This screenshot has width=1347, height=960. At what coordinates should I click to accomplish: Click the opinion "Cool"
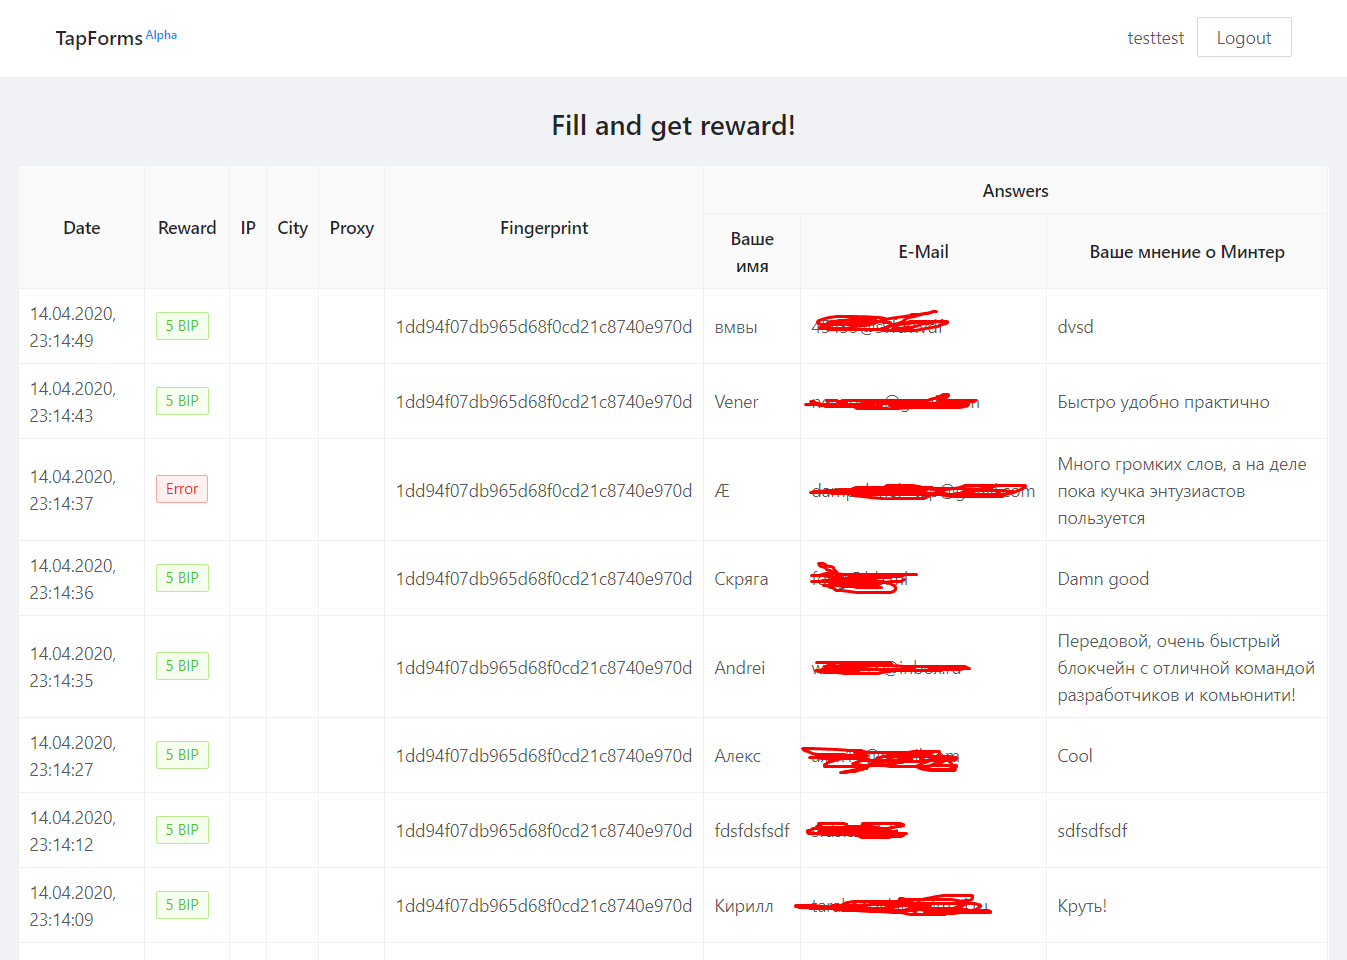[1075, 756]
